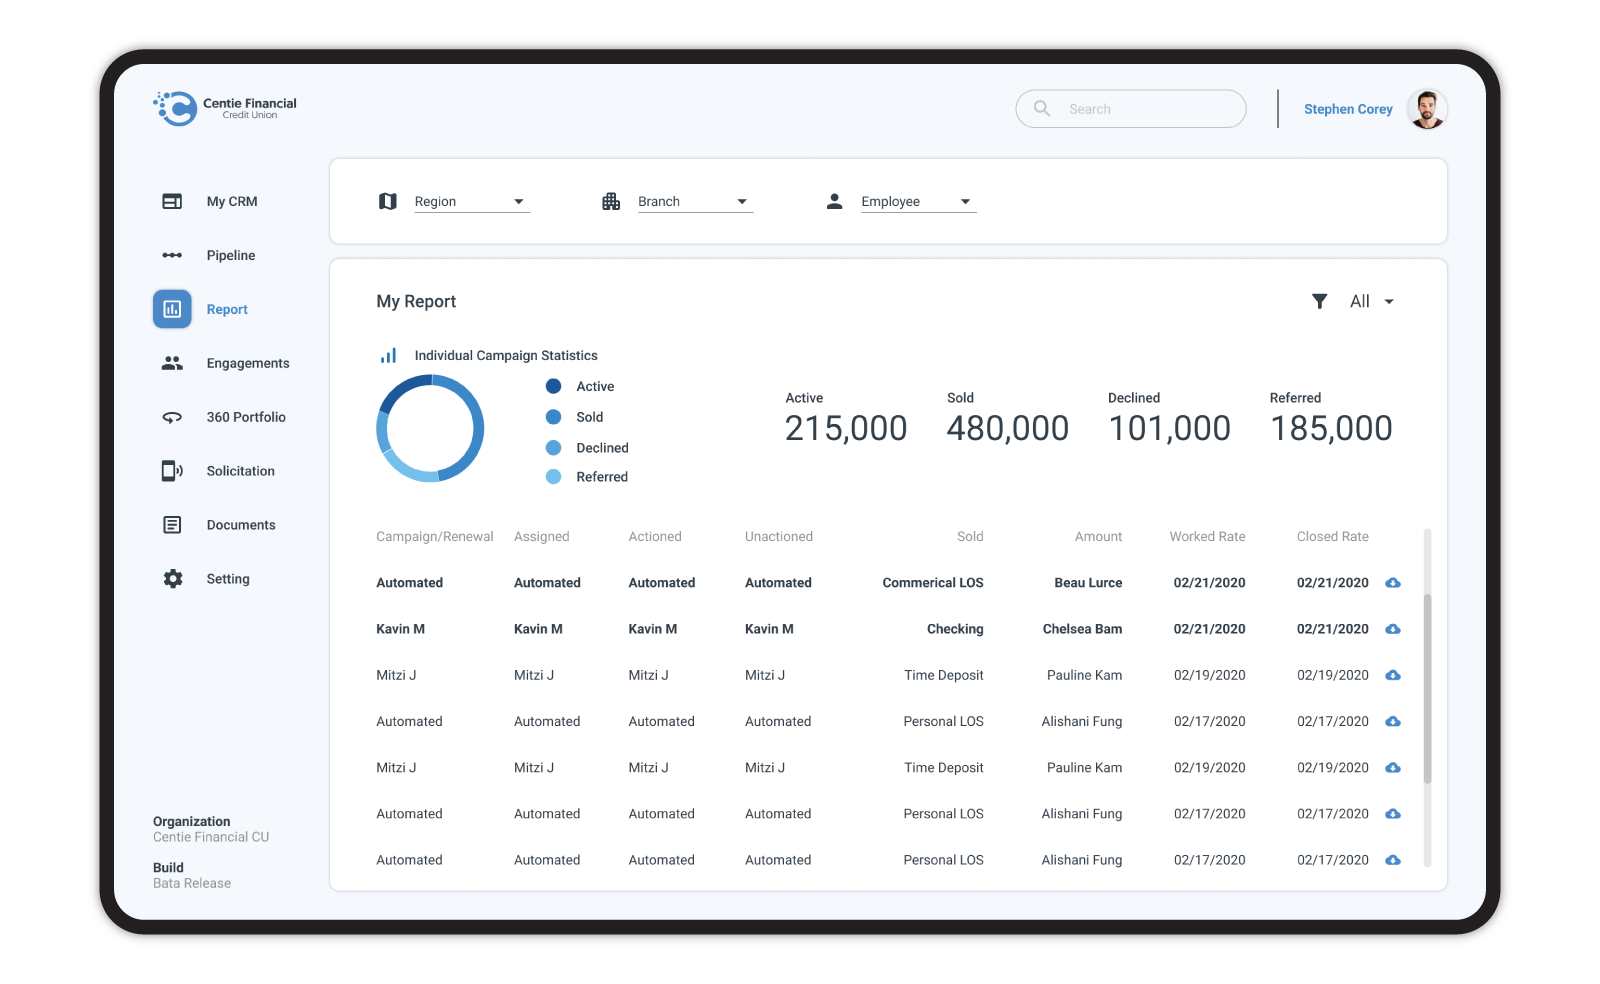Click the campaign donut chart
Screen dimensions: 1600x984
430,428
